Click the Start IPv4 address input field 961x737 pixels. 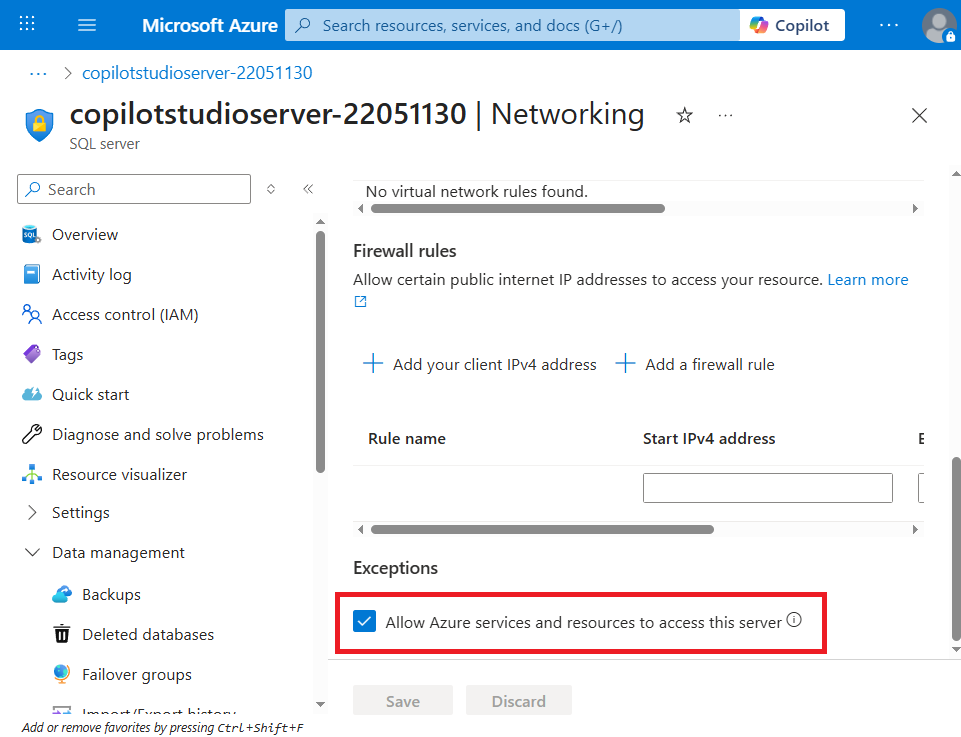[767, 488]
